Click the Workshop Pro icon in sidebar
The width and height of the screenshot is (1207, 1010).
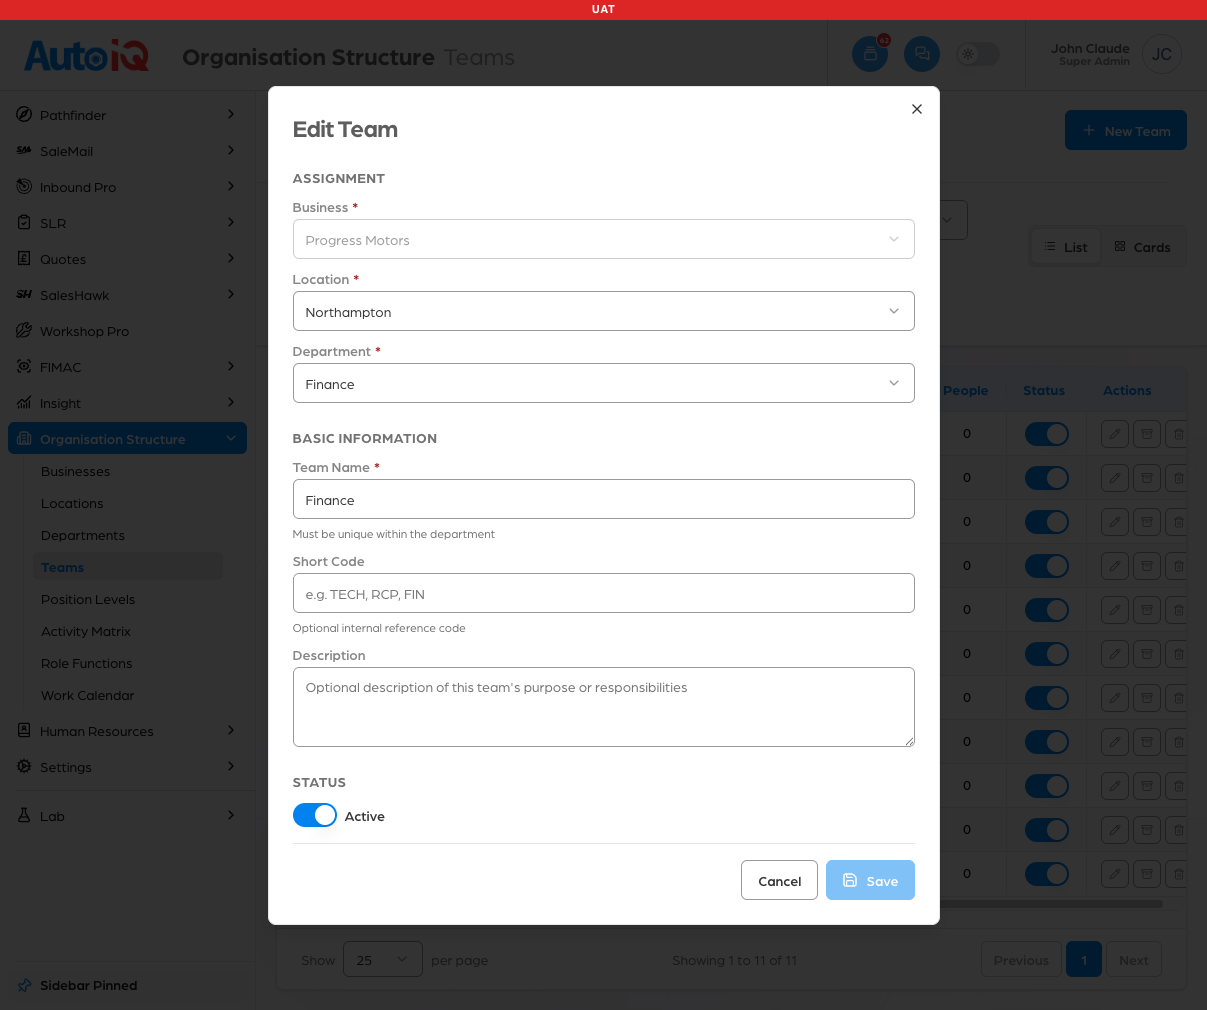pyautogui.click(x=24, y=331)
